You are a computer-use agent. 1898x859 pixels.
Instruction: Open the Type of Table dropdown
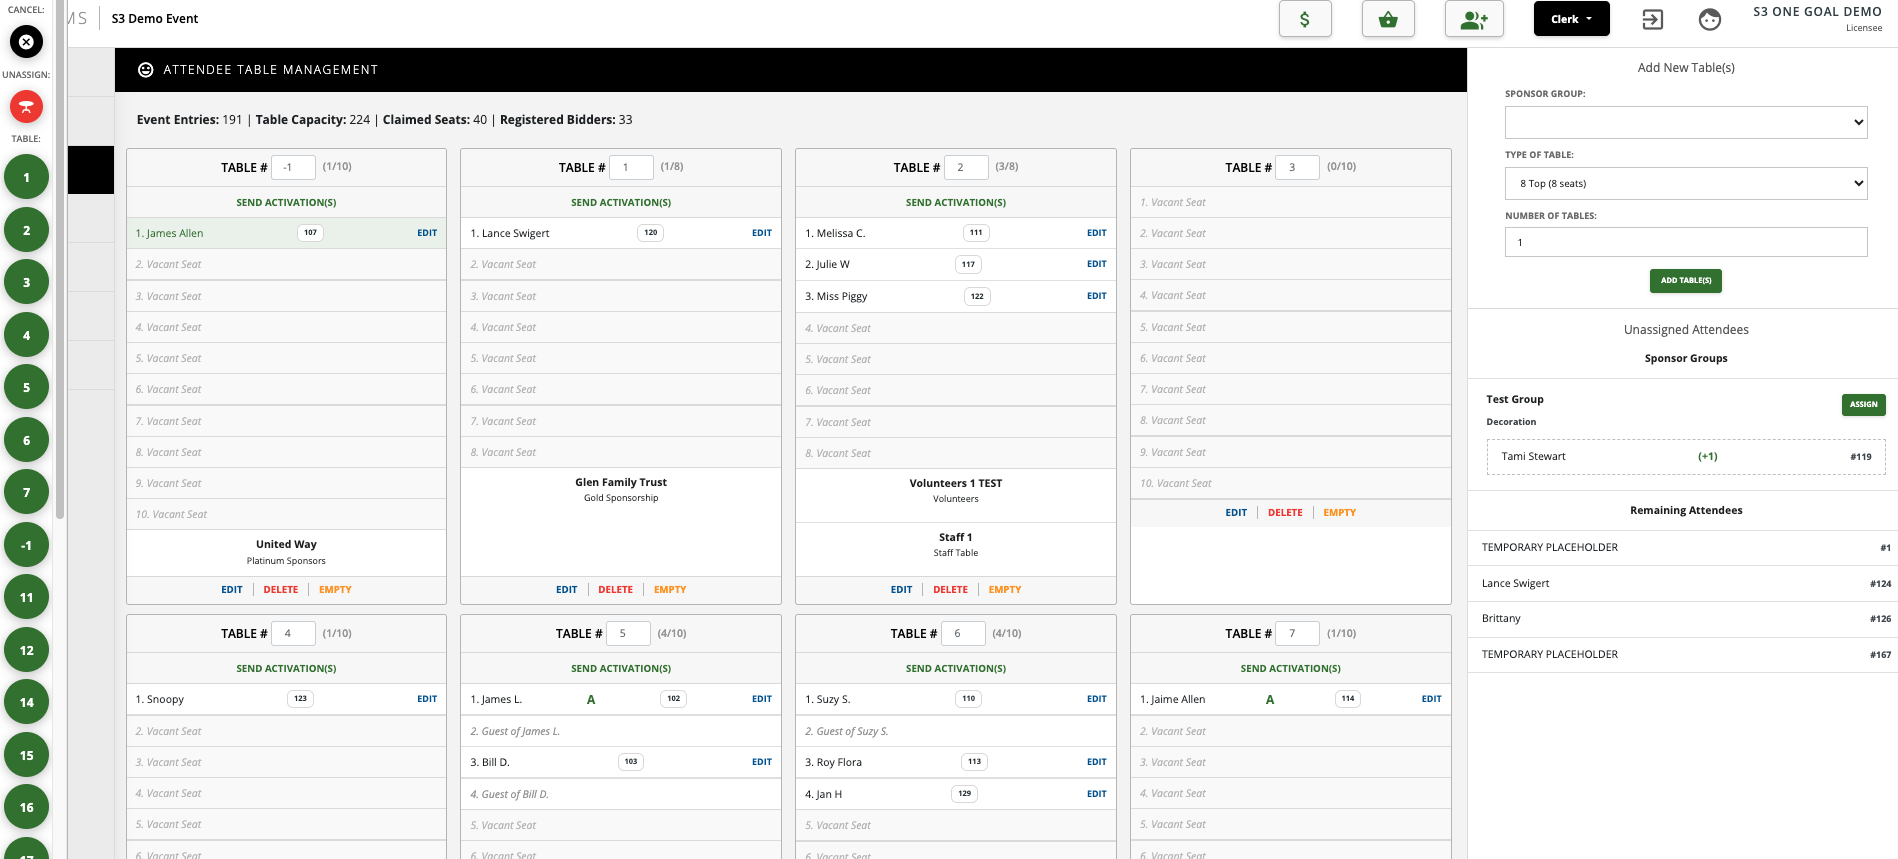[x=1686, y=183]
